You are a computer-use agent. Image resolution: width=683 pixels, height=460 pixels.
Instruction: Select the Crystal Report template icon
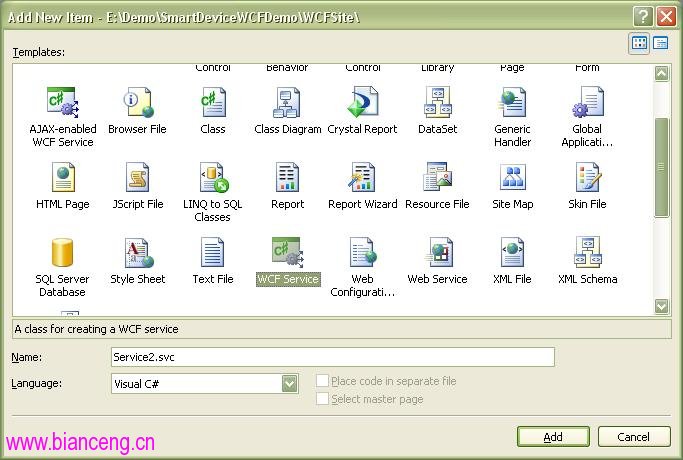click(362, 102)
